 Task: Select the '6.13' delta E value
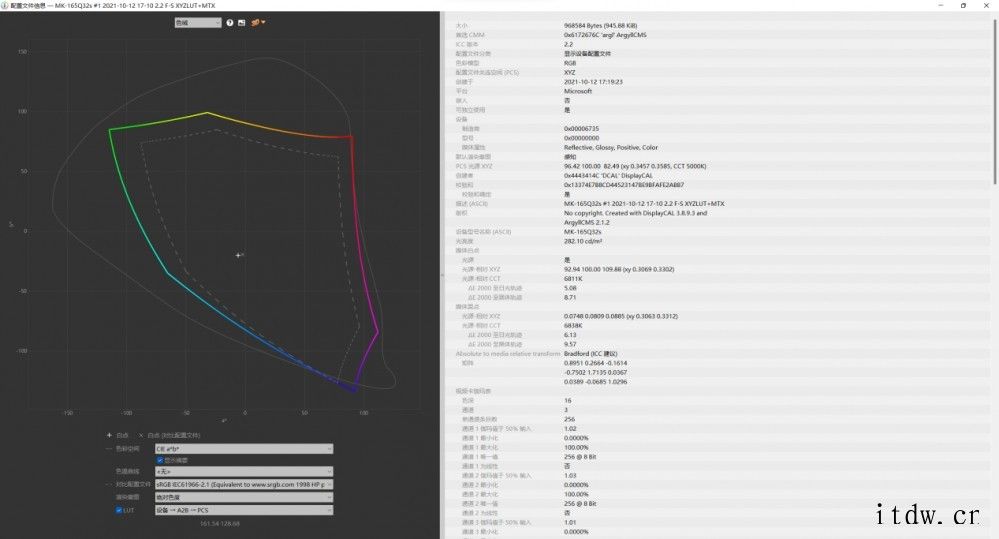[x=570, y=335]
